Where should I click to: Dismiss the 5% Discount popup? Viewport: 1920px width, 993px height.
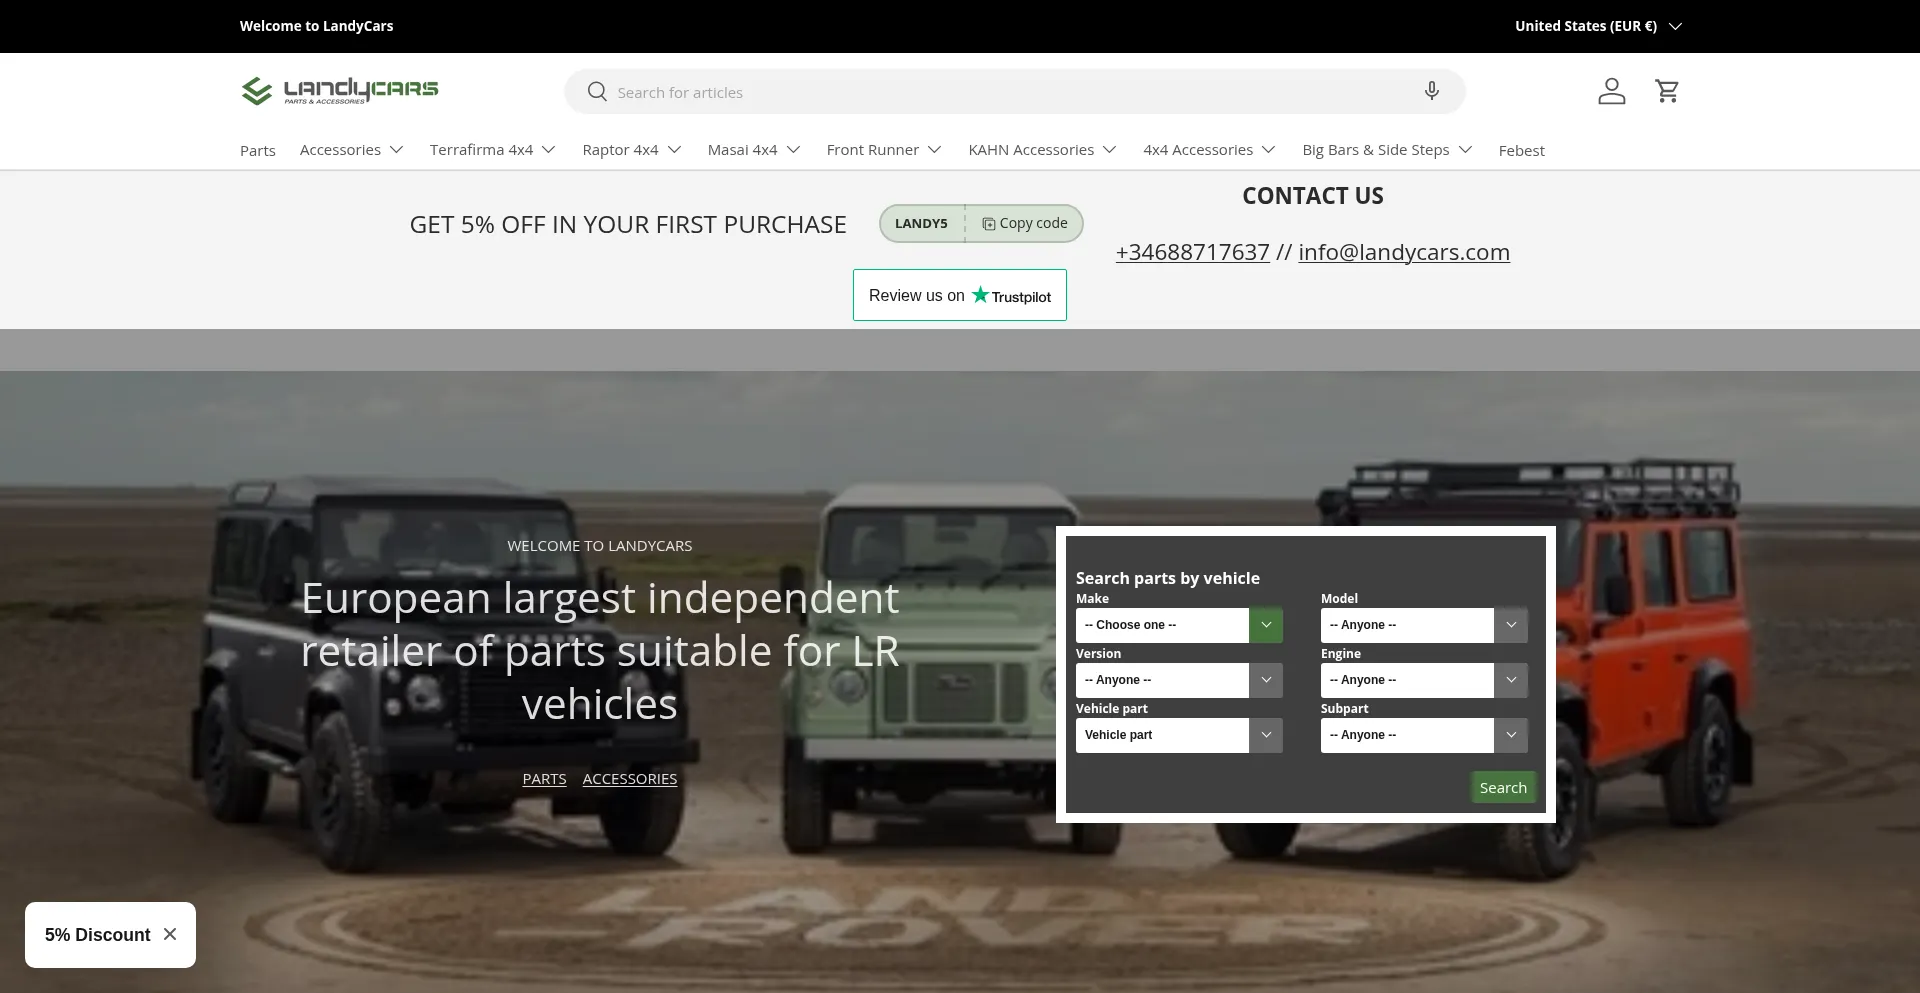tap(170, 934)
